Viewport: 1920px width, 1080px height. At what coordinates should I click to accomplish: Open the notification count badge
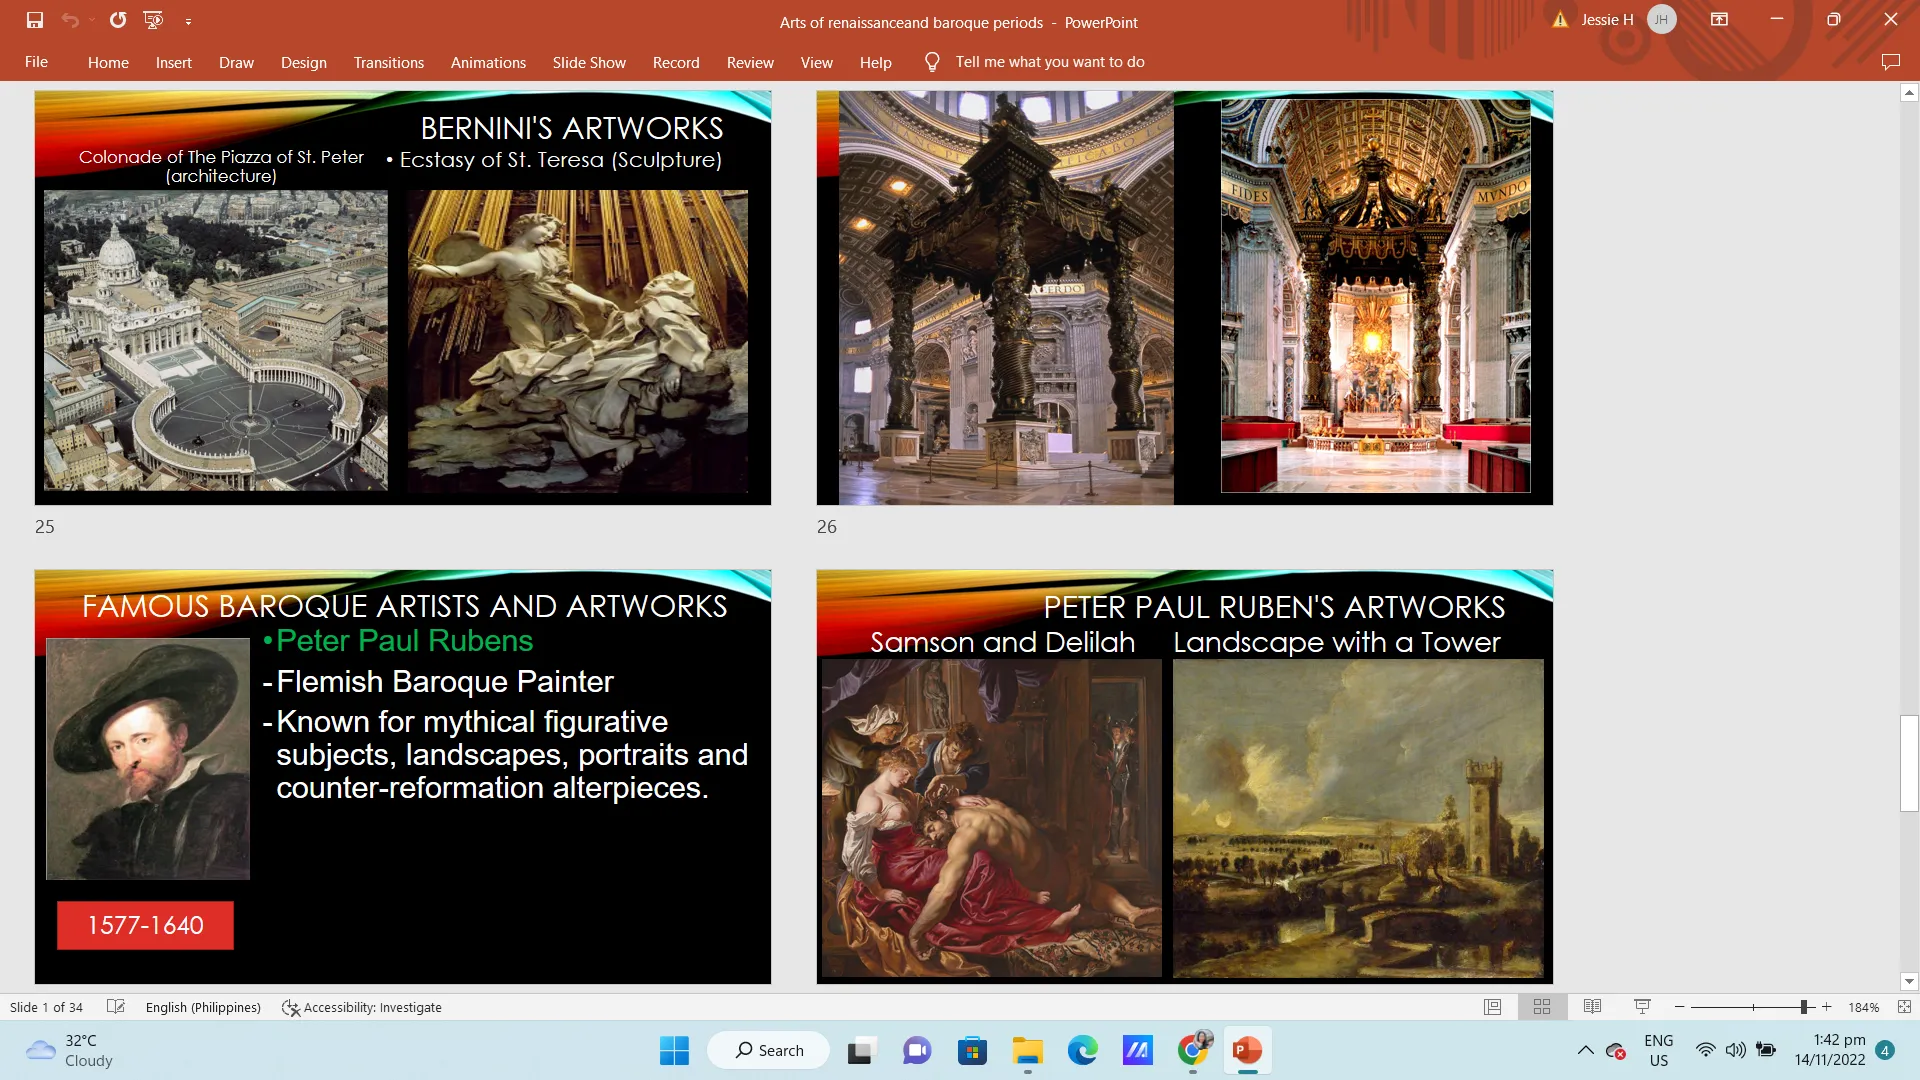(1885, 1050)
